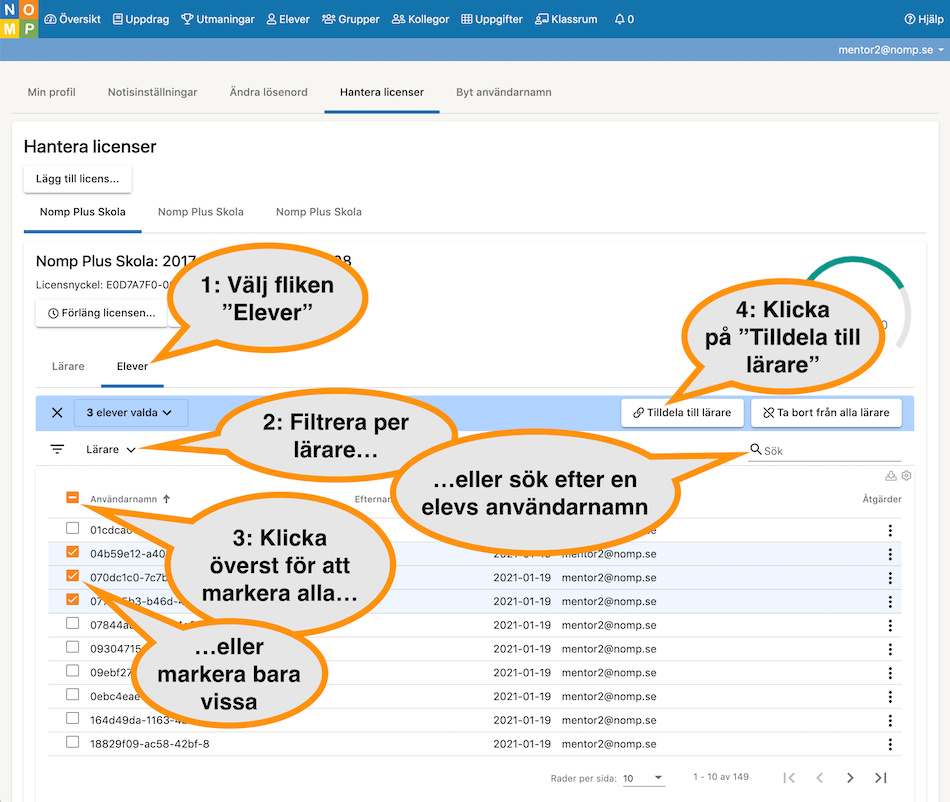Change rows per page dropdown showing 10
The width and height of the screenshot is (950, 802).
click(643, 778)
